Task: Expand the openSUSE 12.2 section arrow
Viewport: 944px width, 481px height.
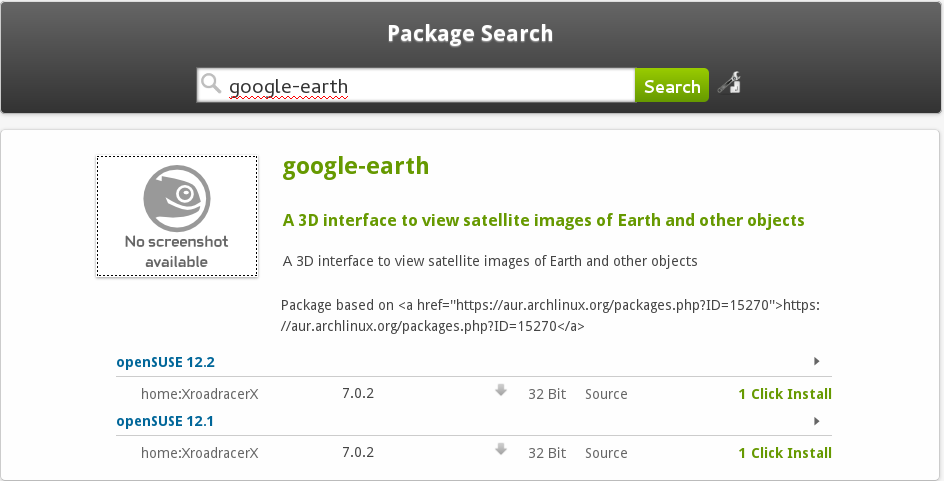Action: pyautogui.click(x=817, y=362)
